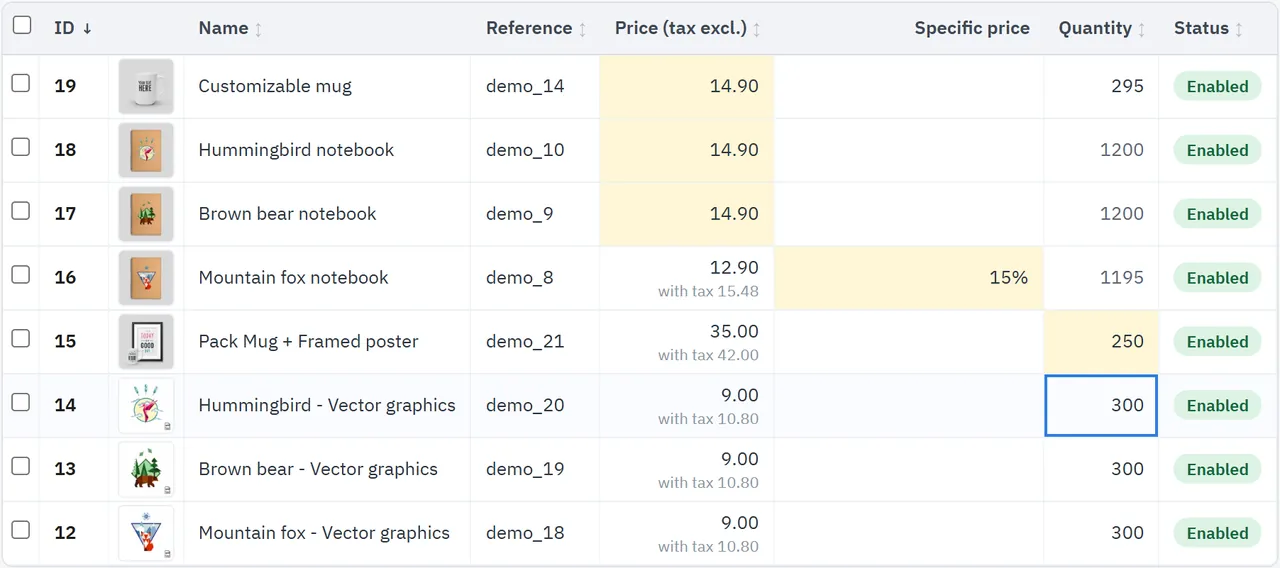Edit price 14.90 of Customizable mug
The width and height of the screenshot is (1280, 568).
[687, 86]
